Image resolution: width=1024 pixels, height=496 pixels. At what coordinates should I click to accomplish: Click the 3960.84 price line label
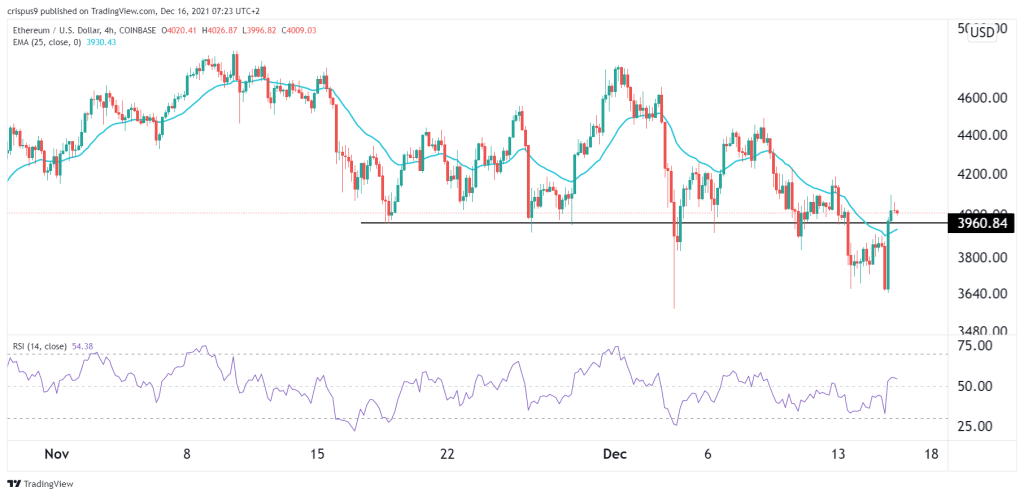982,223
